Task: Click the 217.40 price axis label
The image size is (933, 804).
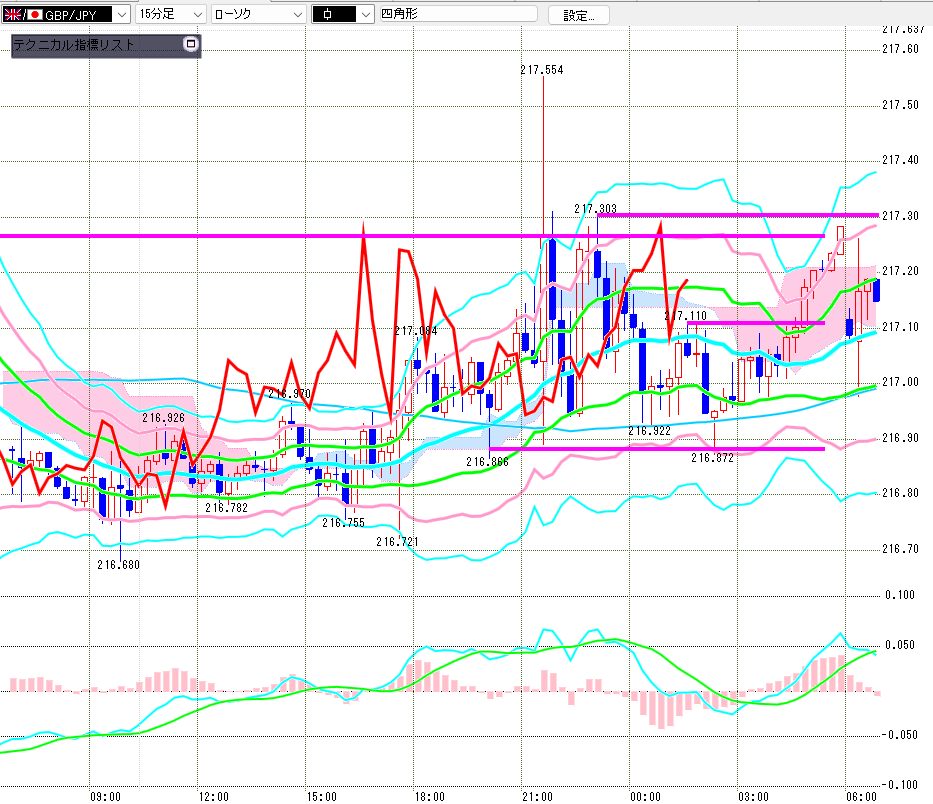Action: coord(900,159)
